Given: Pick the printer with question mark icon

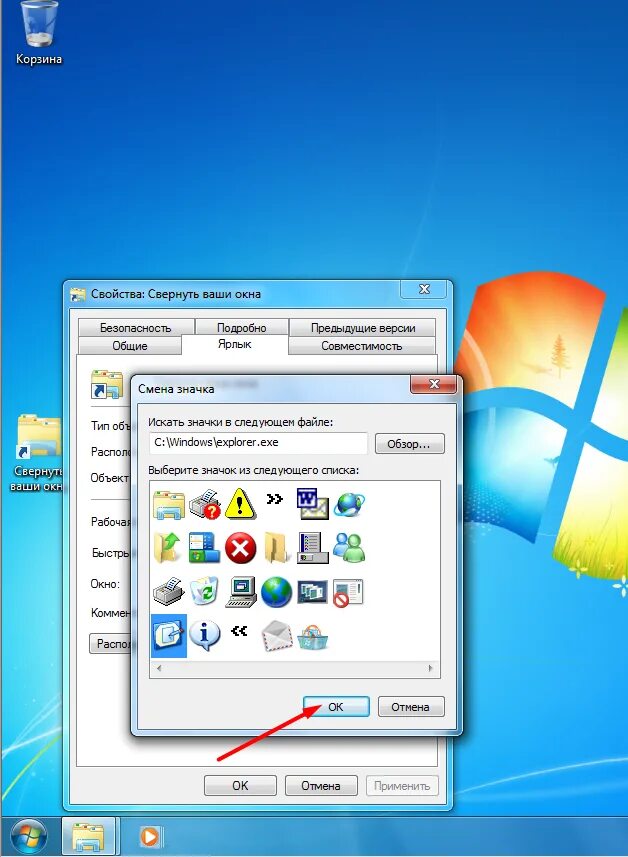Looking at the screenshot, I should pyautogui.click(x=204, y=504).
